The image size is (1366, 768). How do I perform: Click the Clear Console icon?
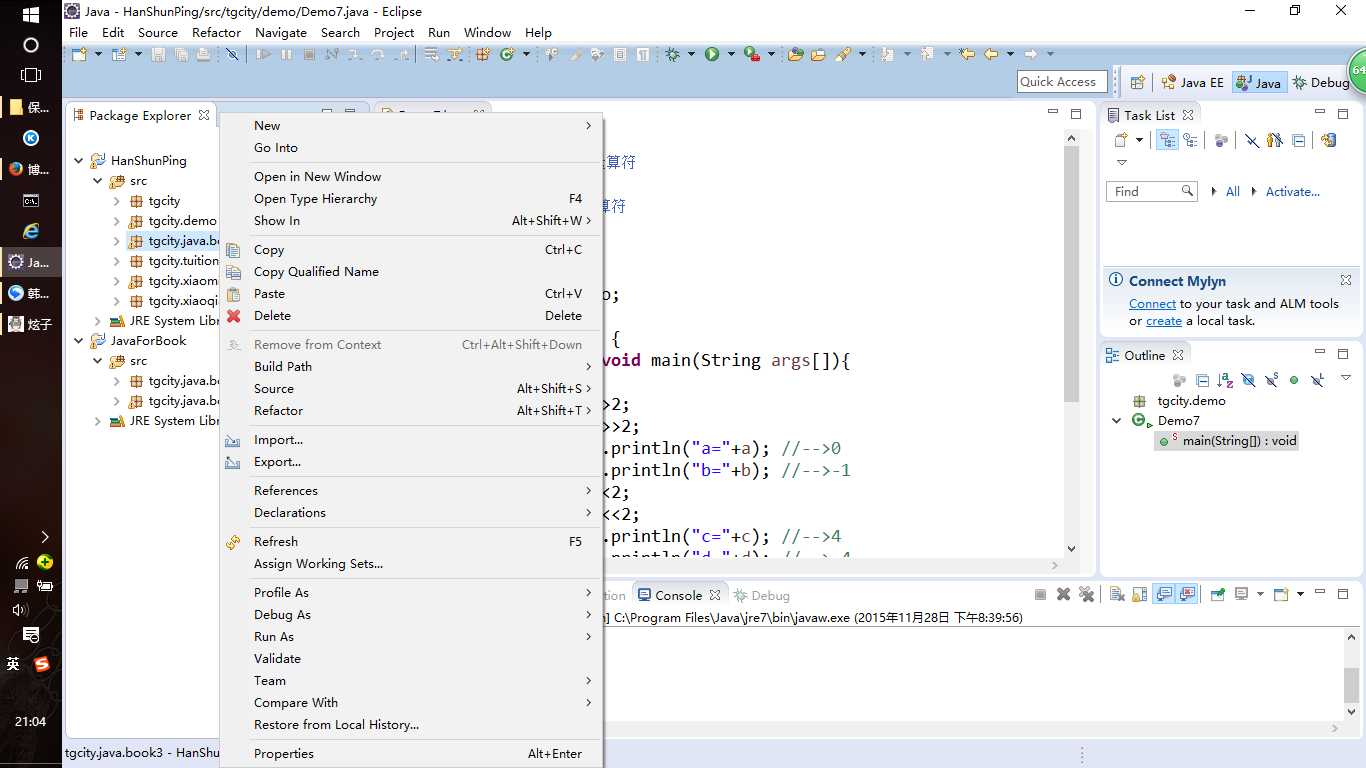coord(1117,594)
